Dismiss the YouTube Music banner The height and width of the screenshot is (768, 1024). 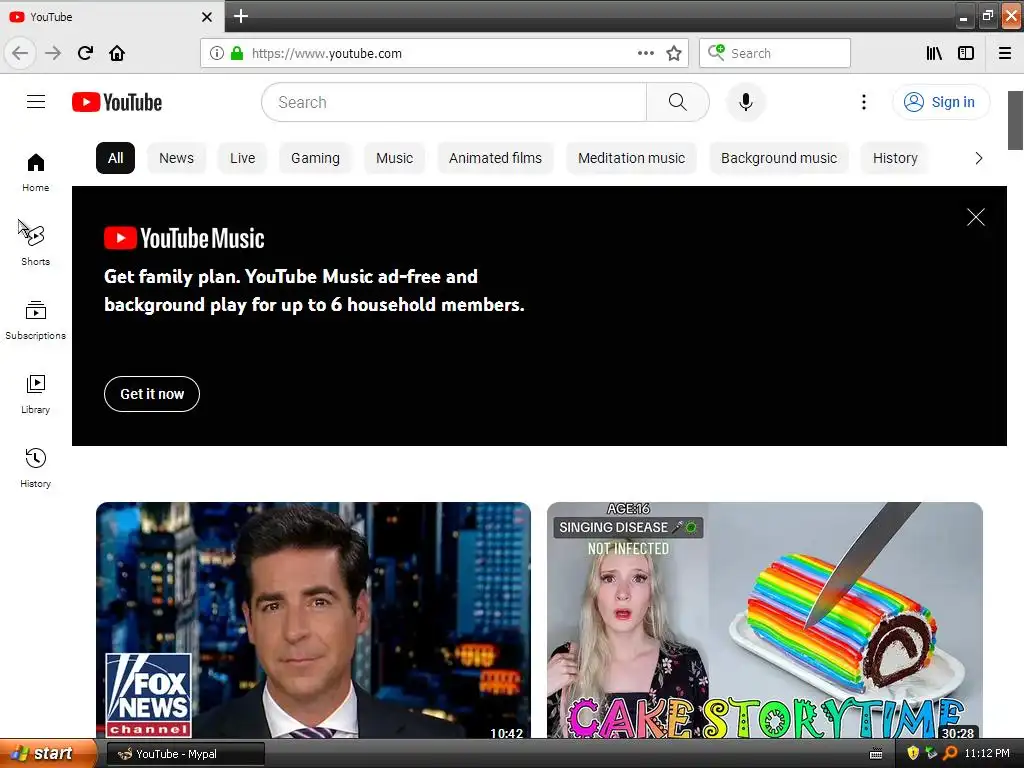976,217
